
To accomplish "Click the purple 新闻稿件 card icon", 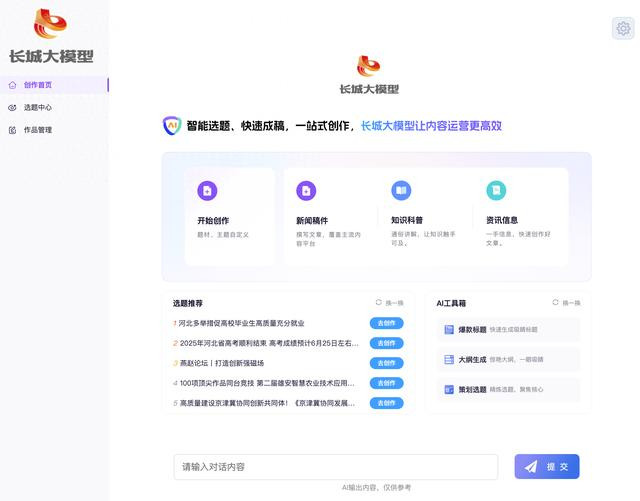I will (306, 191).
